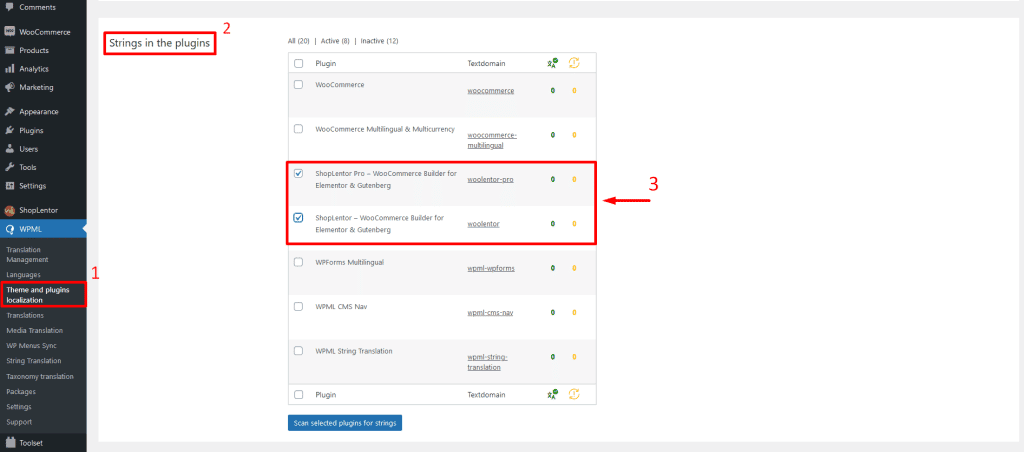The image size is (1024, 452).
Task: Click Scan selected plugins for strings
Action: coord(345,423)
